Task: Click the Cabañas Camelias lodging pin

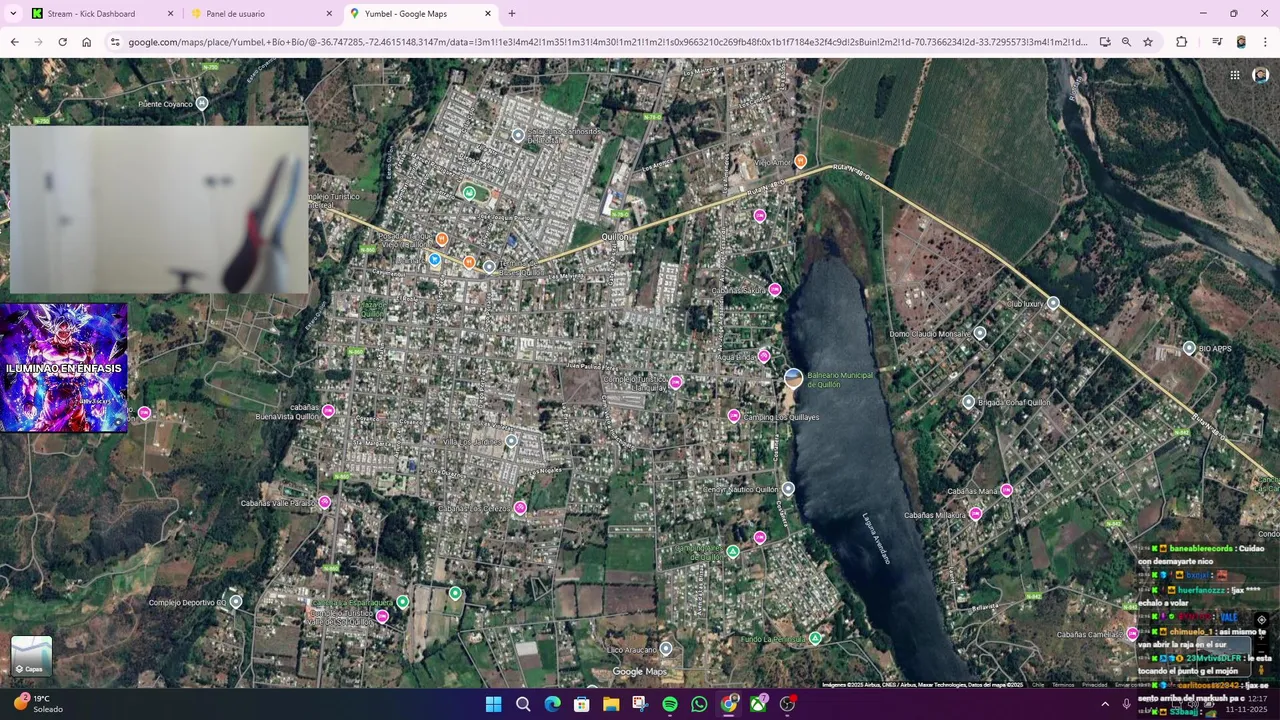Action: tap(1132, 634)
